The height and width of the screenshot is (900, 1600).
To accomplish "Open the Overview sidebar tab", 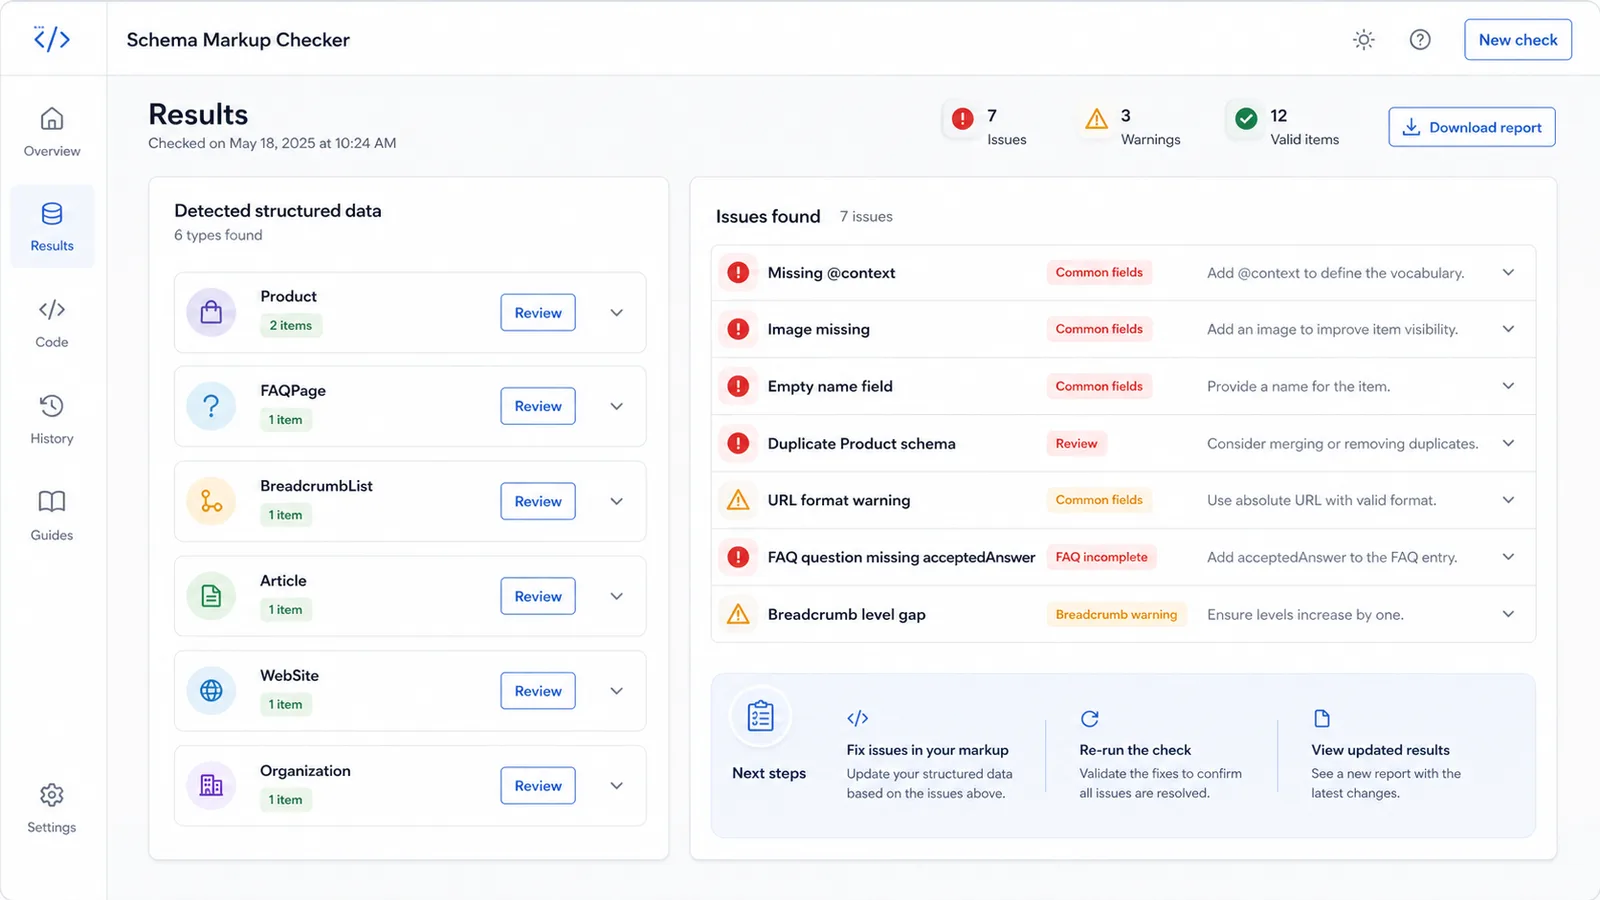I will click(x=52, y=131).
